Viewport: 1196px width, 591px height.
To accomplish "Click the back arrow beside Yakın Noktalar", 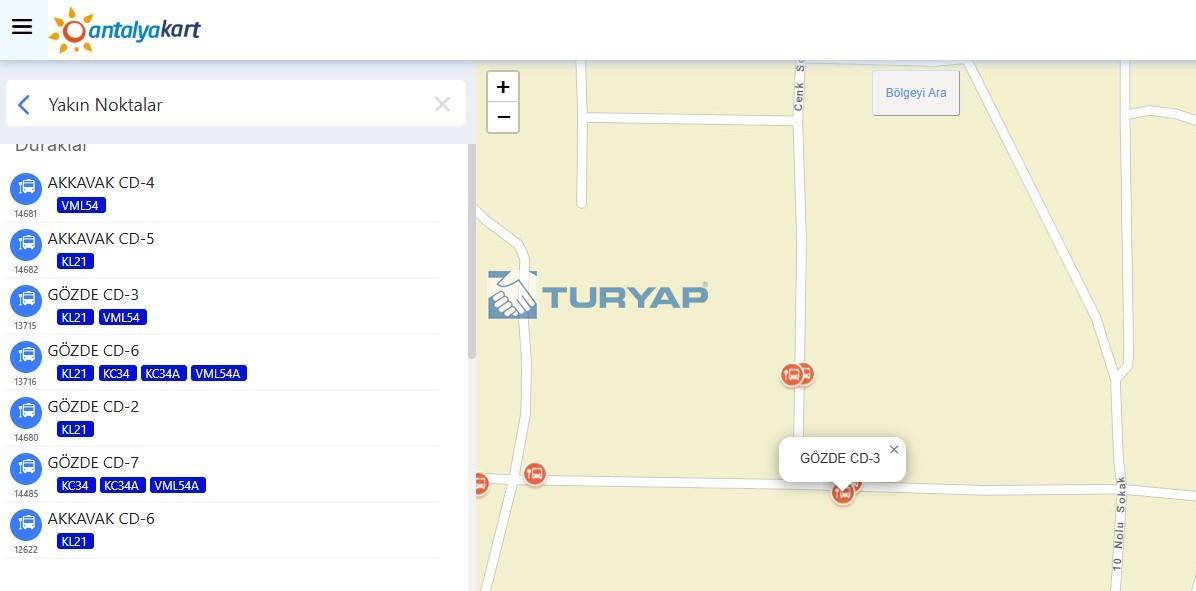I will (x=24, y=104).
